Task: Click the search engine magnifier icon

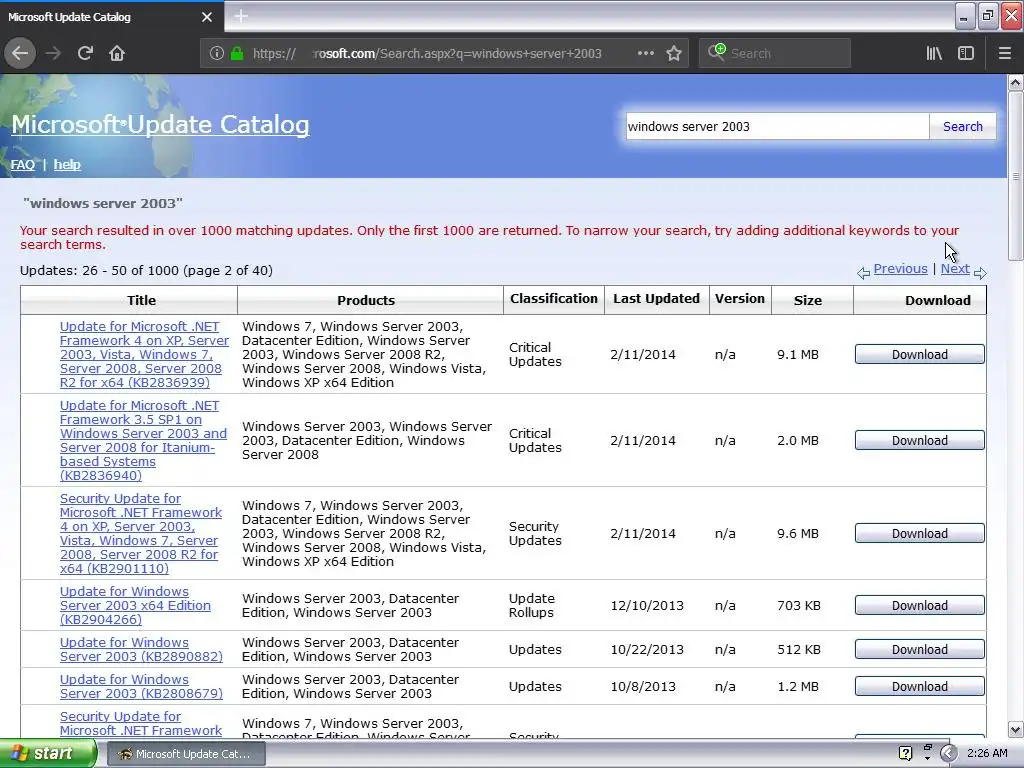Action: (716, 52)
